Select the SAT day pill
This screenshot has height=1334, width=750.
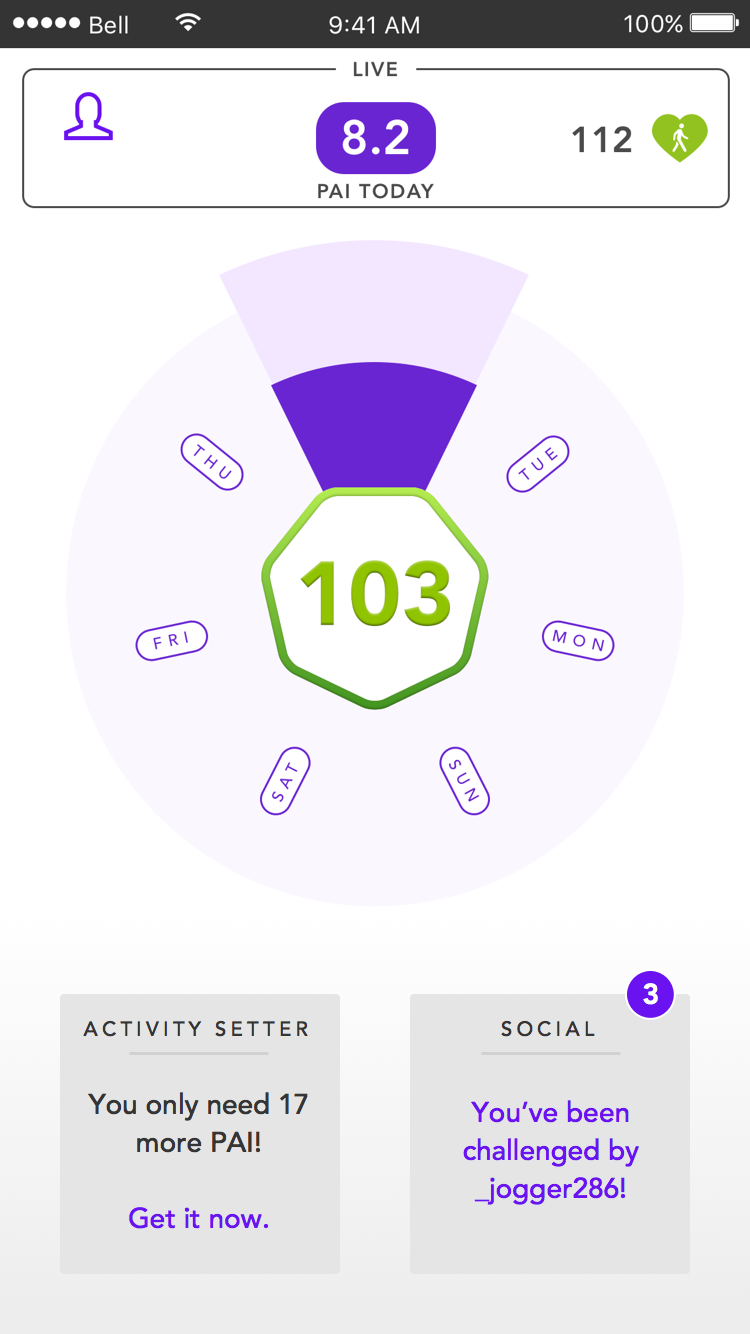[x=285, y=781]
